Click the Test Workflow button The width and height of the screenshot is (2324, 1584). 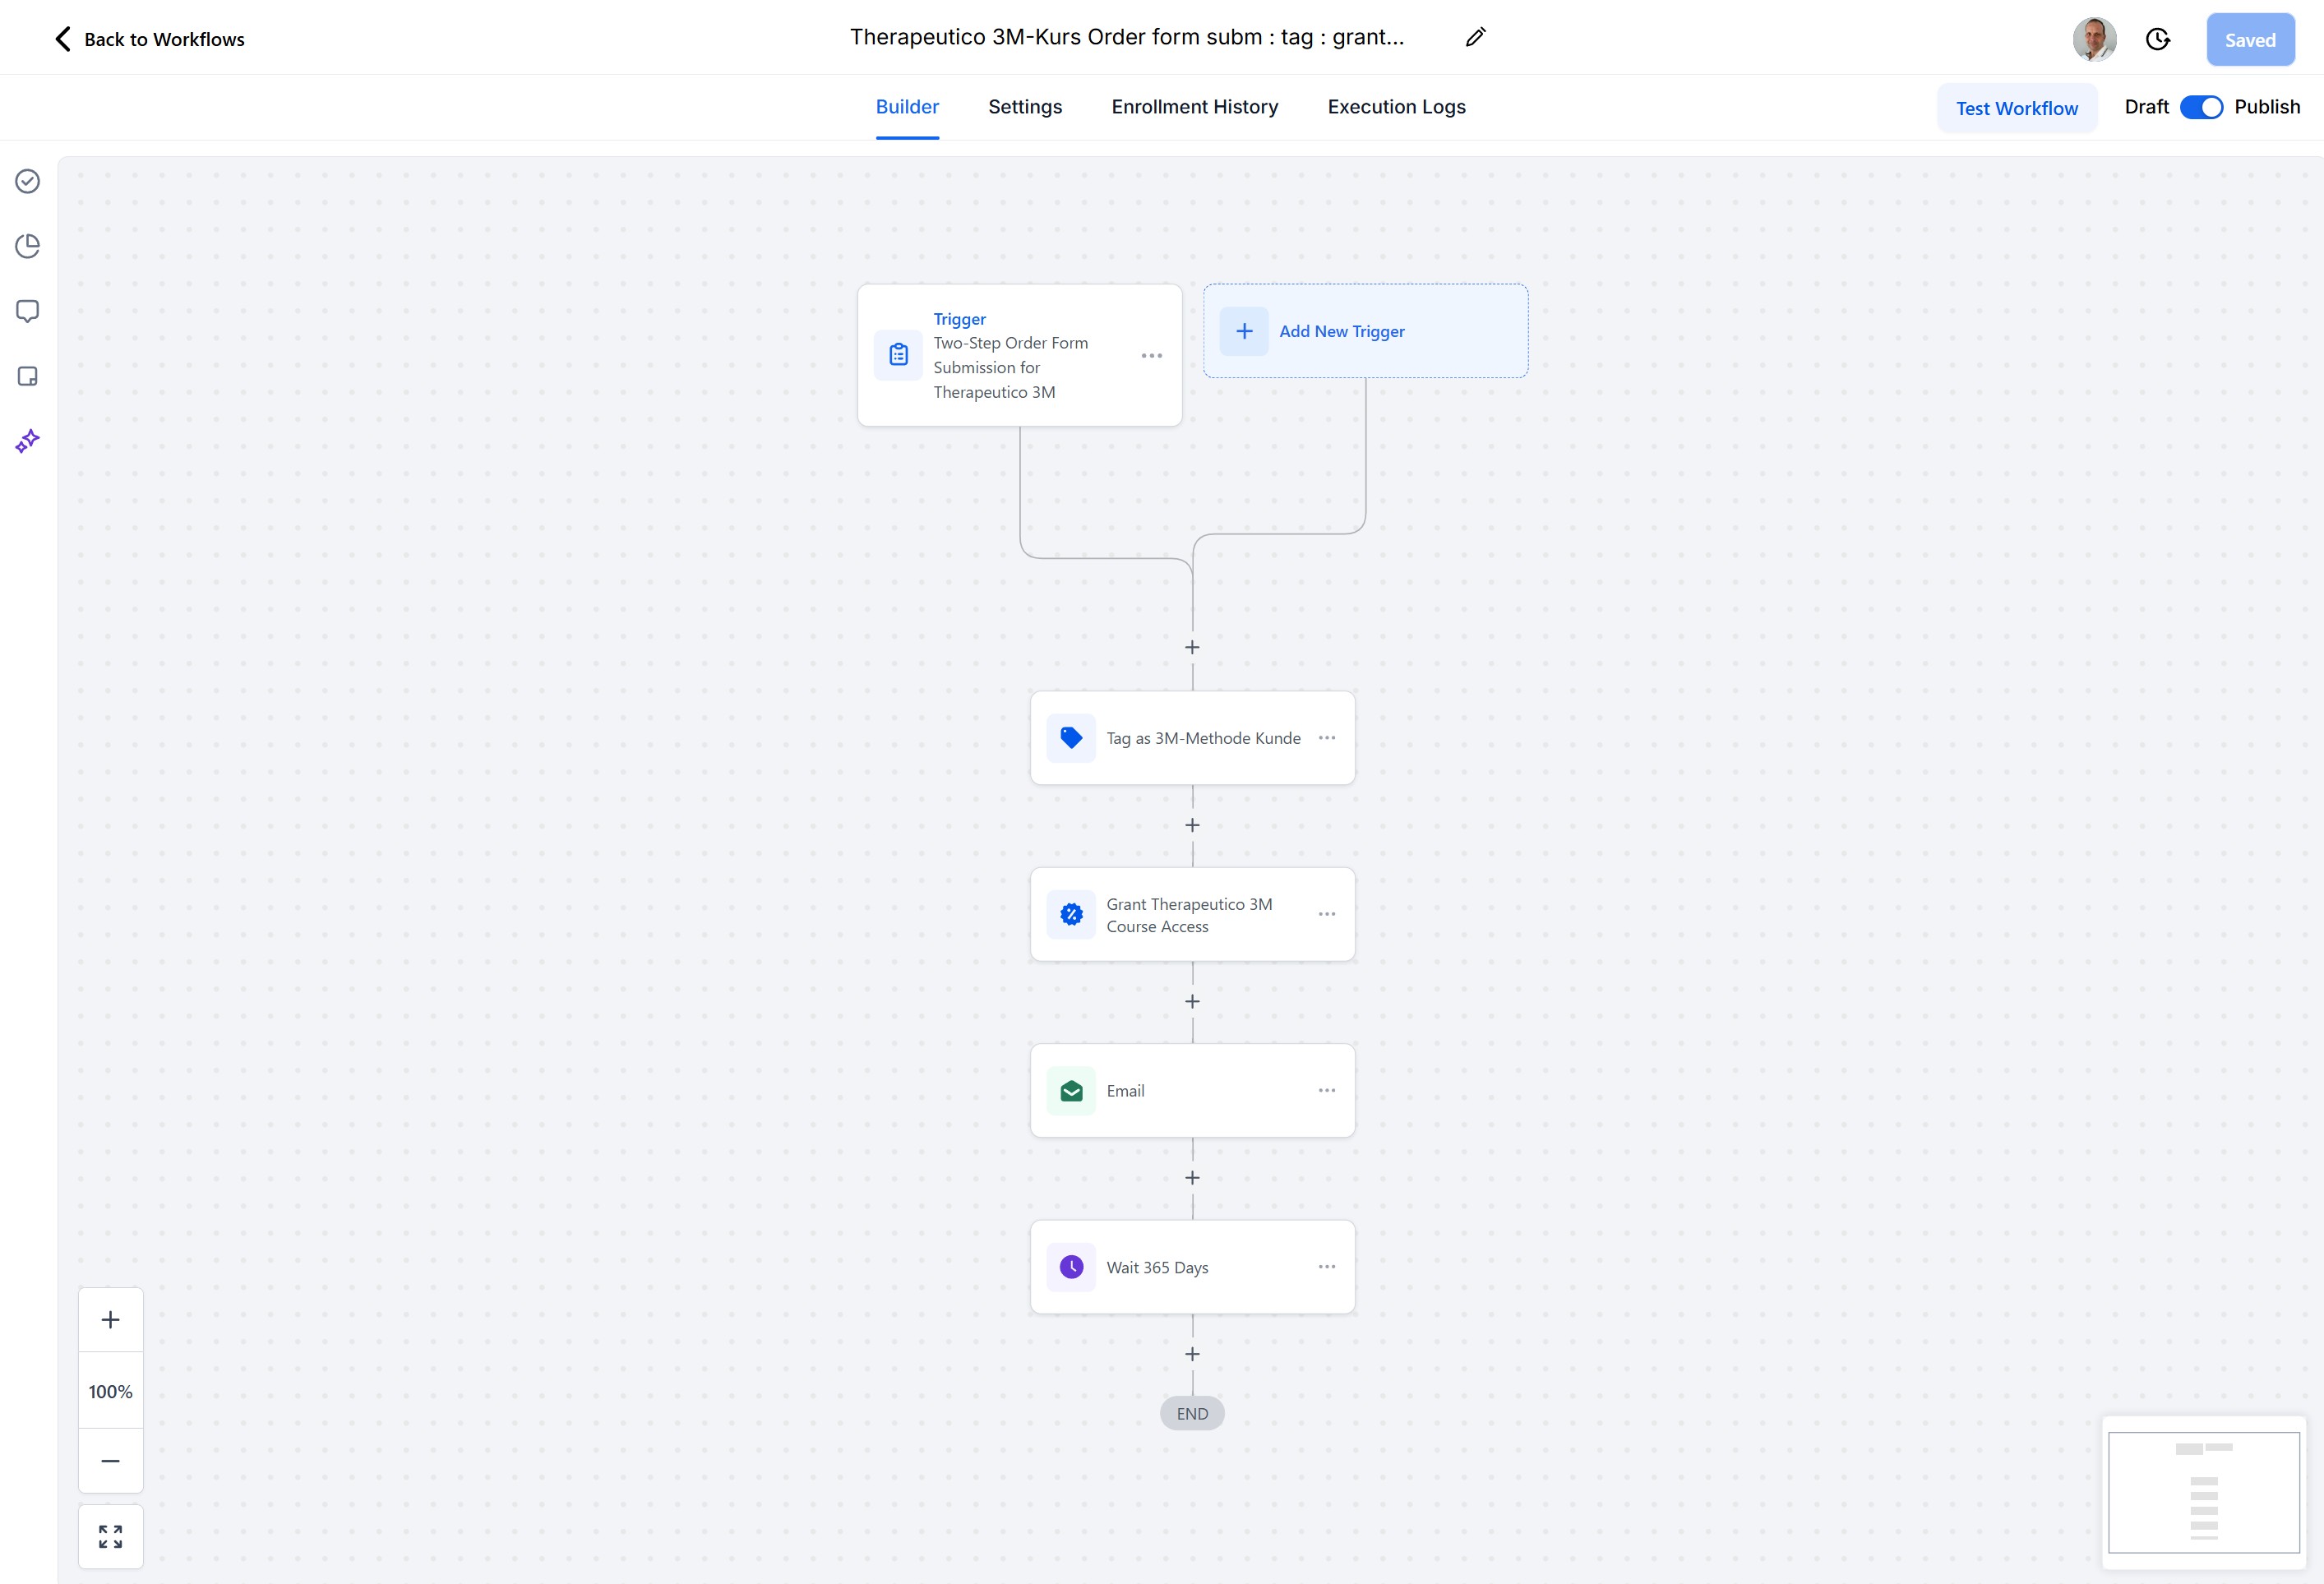tap(2016, 108)
